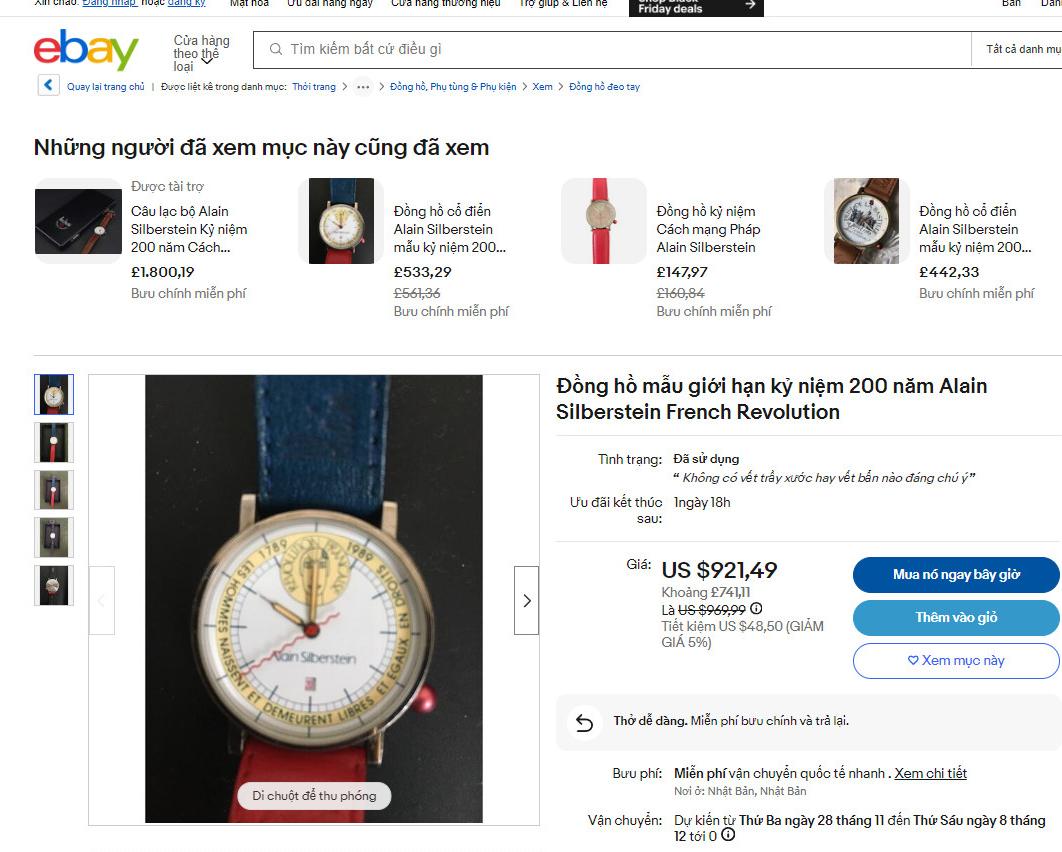Open the £147,97 red strap watch listing
This screenshot has width=1062, height=852.
(x=708, y=229)
